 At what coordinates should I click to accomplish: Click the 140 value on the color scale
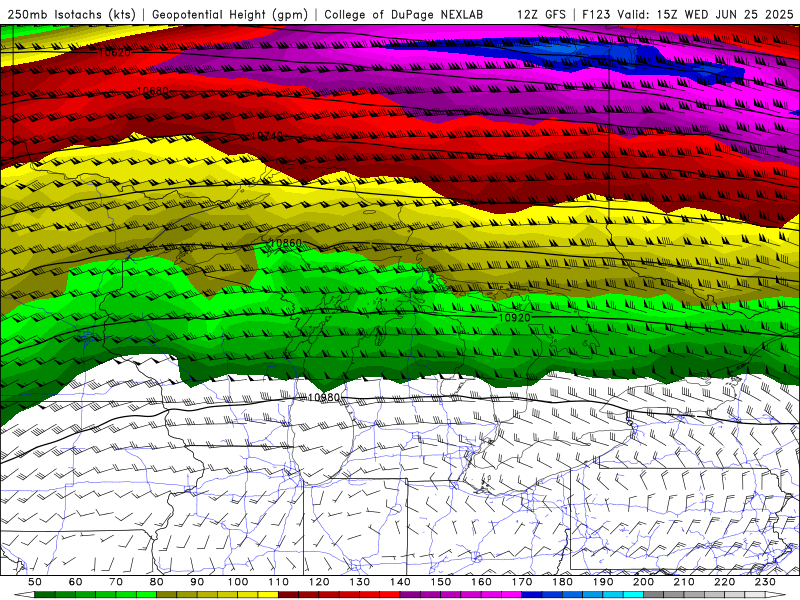(x=400, y=582)
